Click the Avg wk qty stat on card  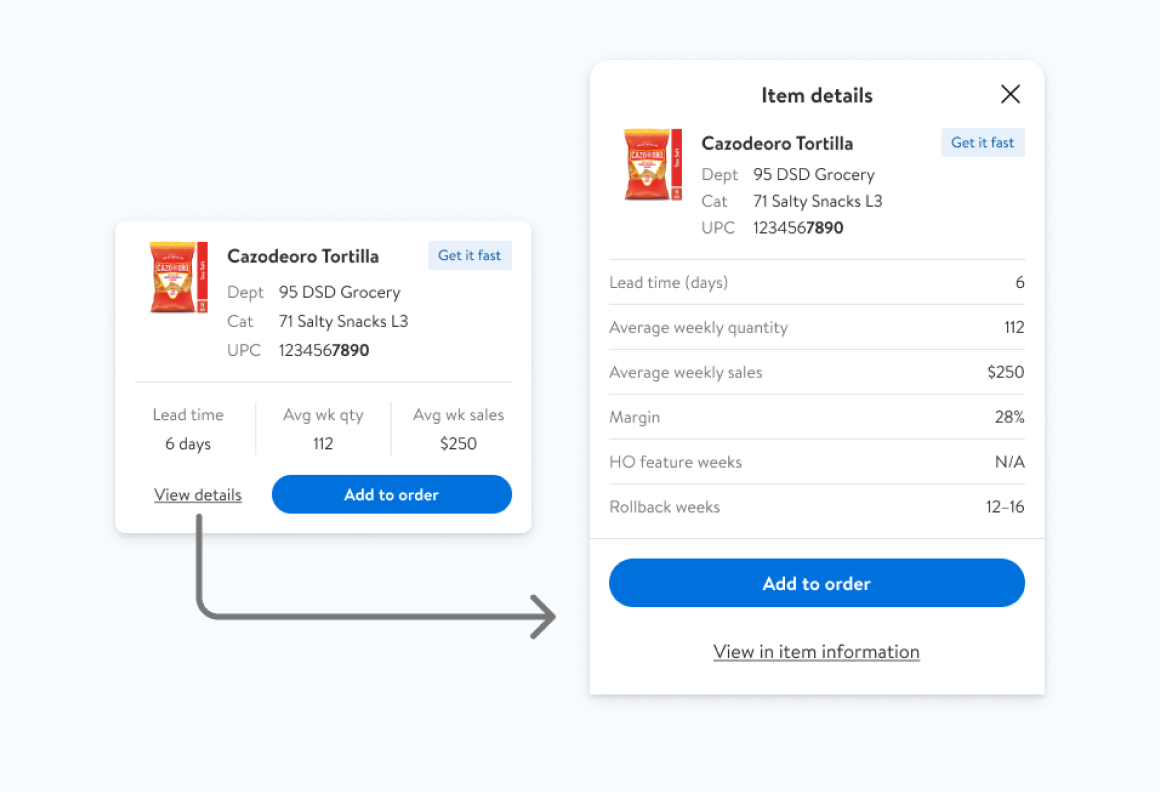point(323,430)
